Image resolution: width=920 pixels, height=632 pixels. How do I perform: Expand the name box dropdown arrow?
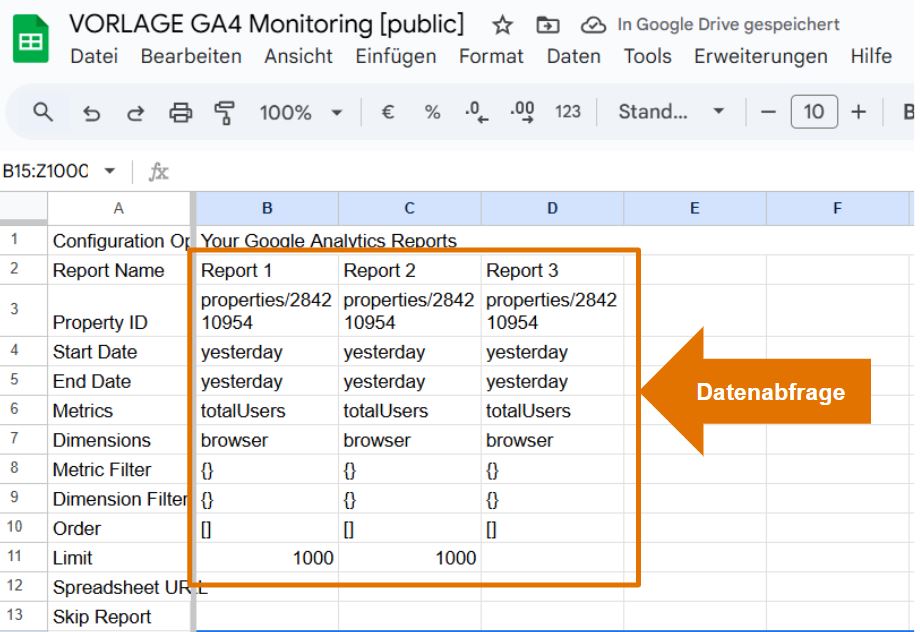click(x=109, y=170)
